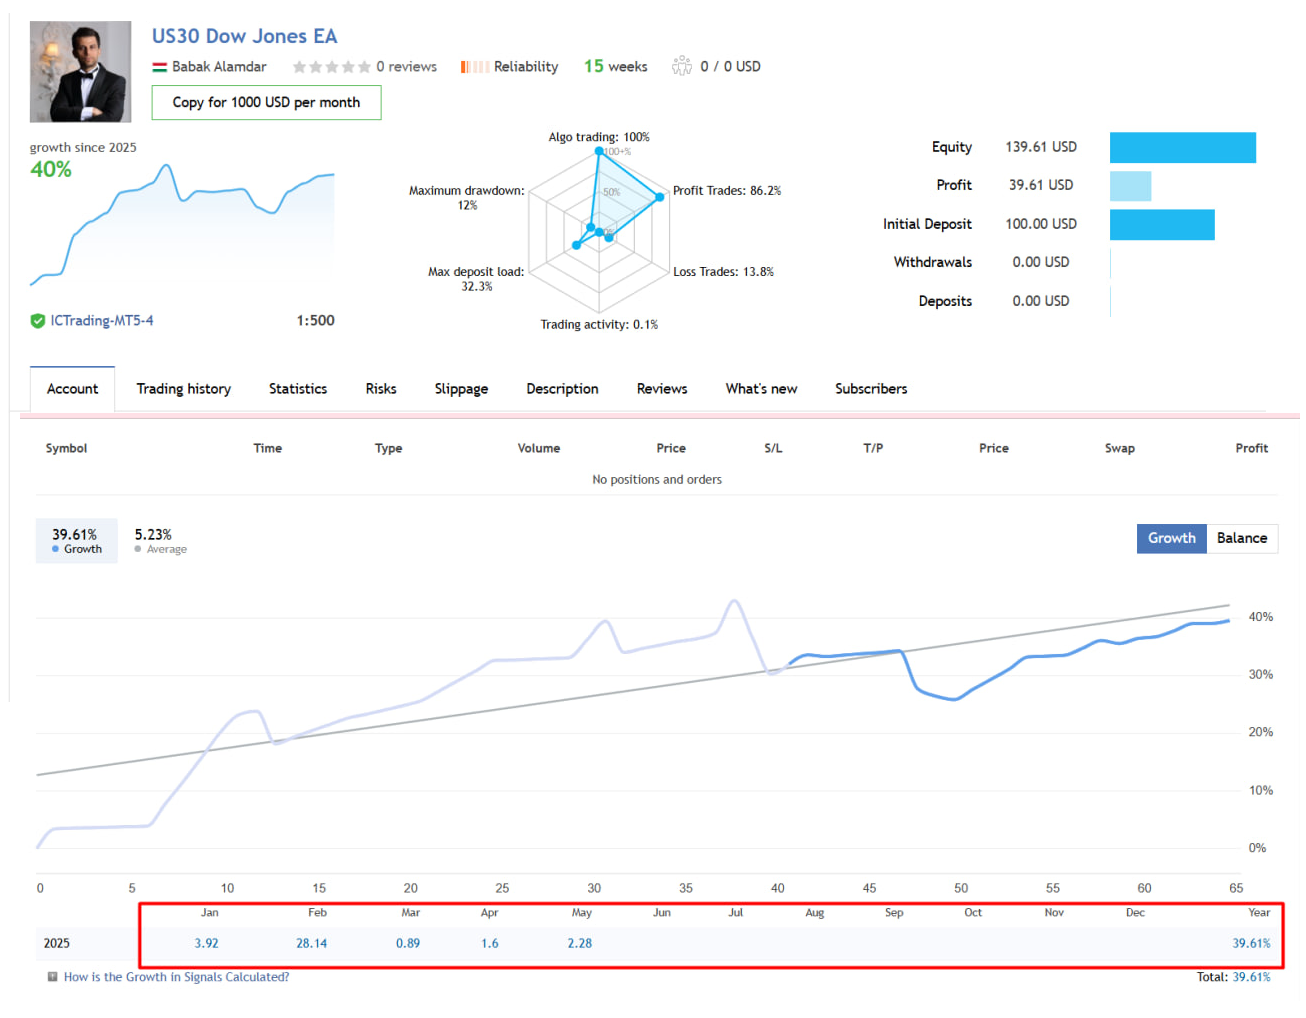Click the radar chart of trading stats
The height and width of the screenshot is (1018, 1306).
599,231
